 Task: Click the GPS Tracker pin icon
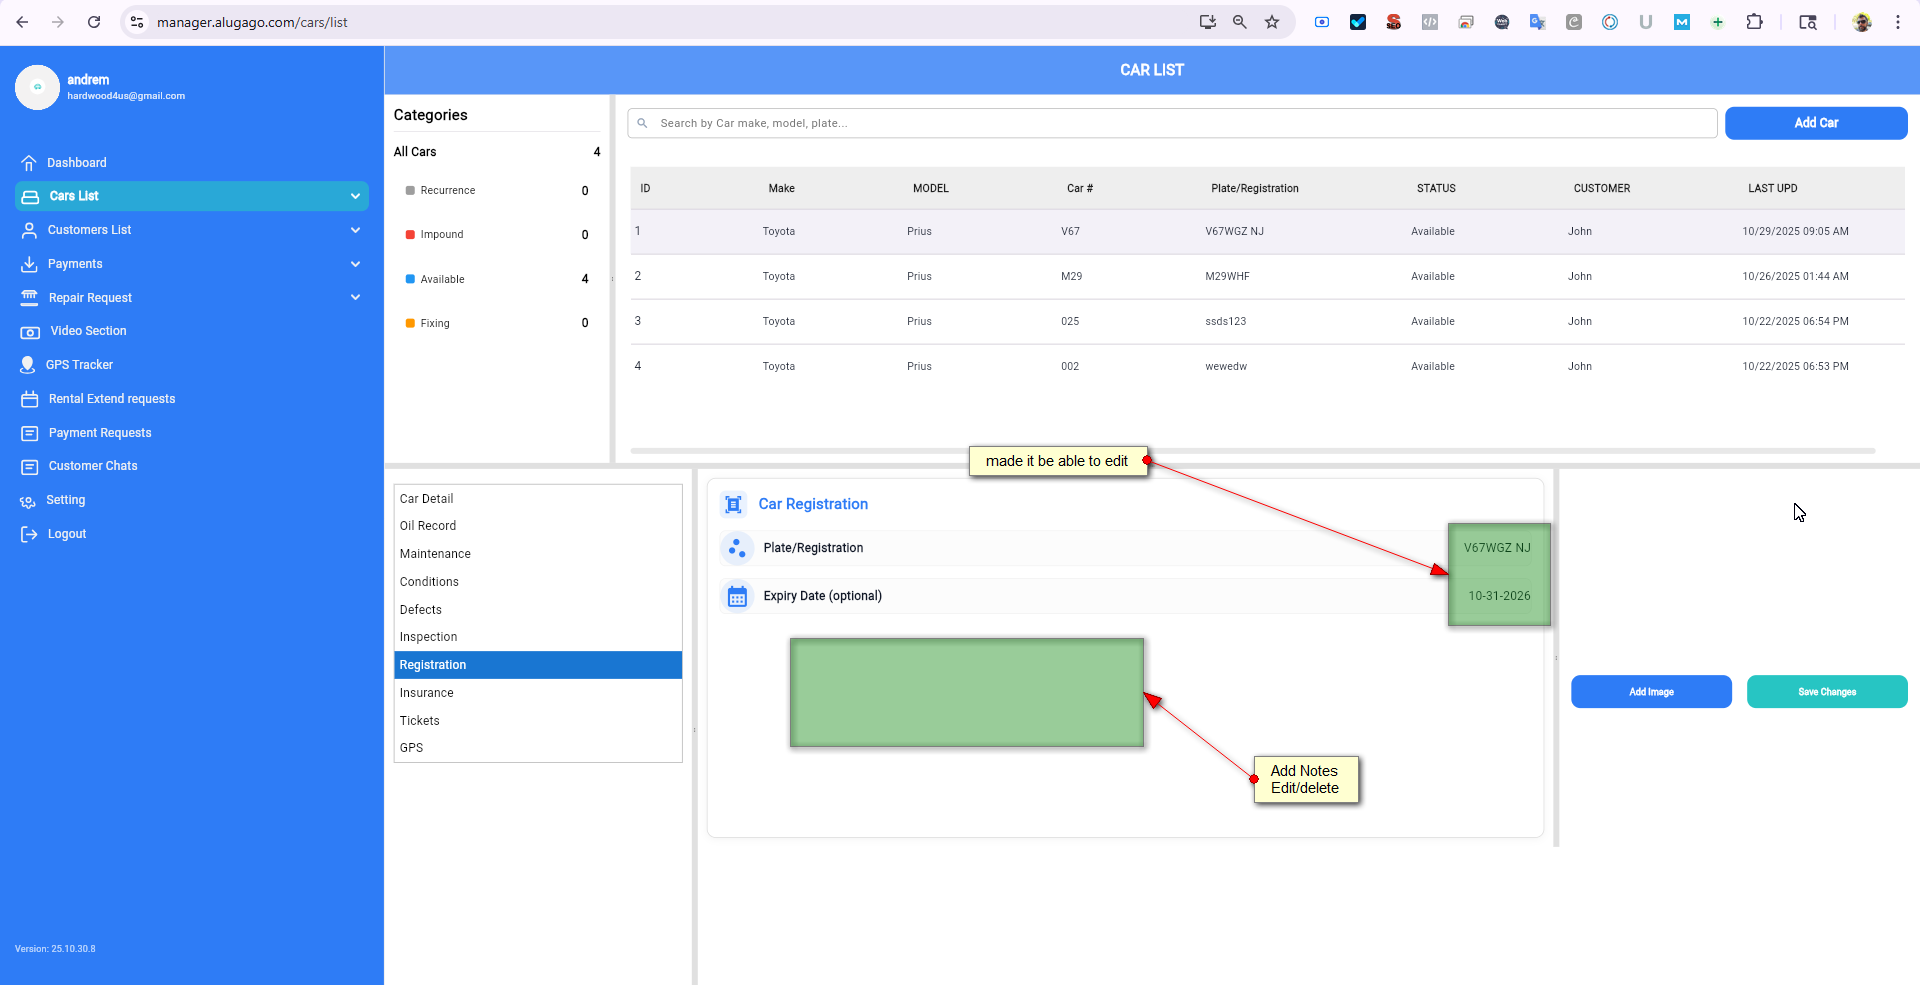pos(28,365)
